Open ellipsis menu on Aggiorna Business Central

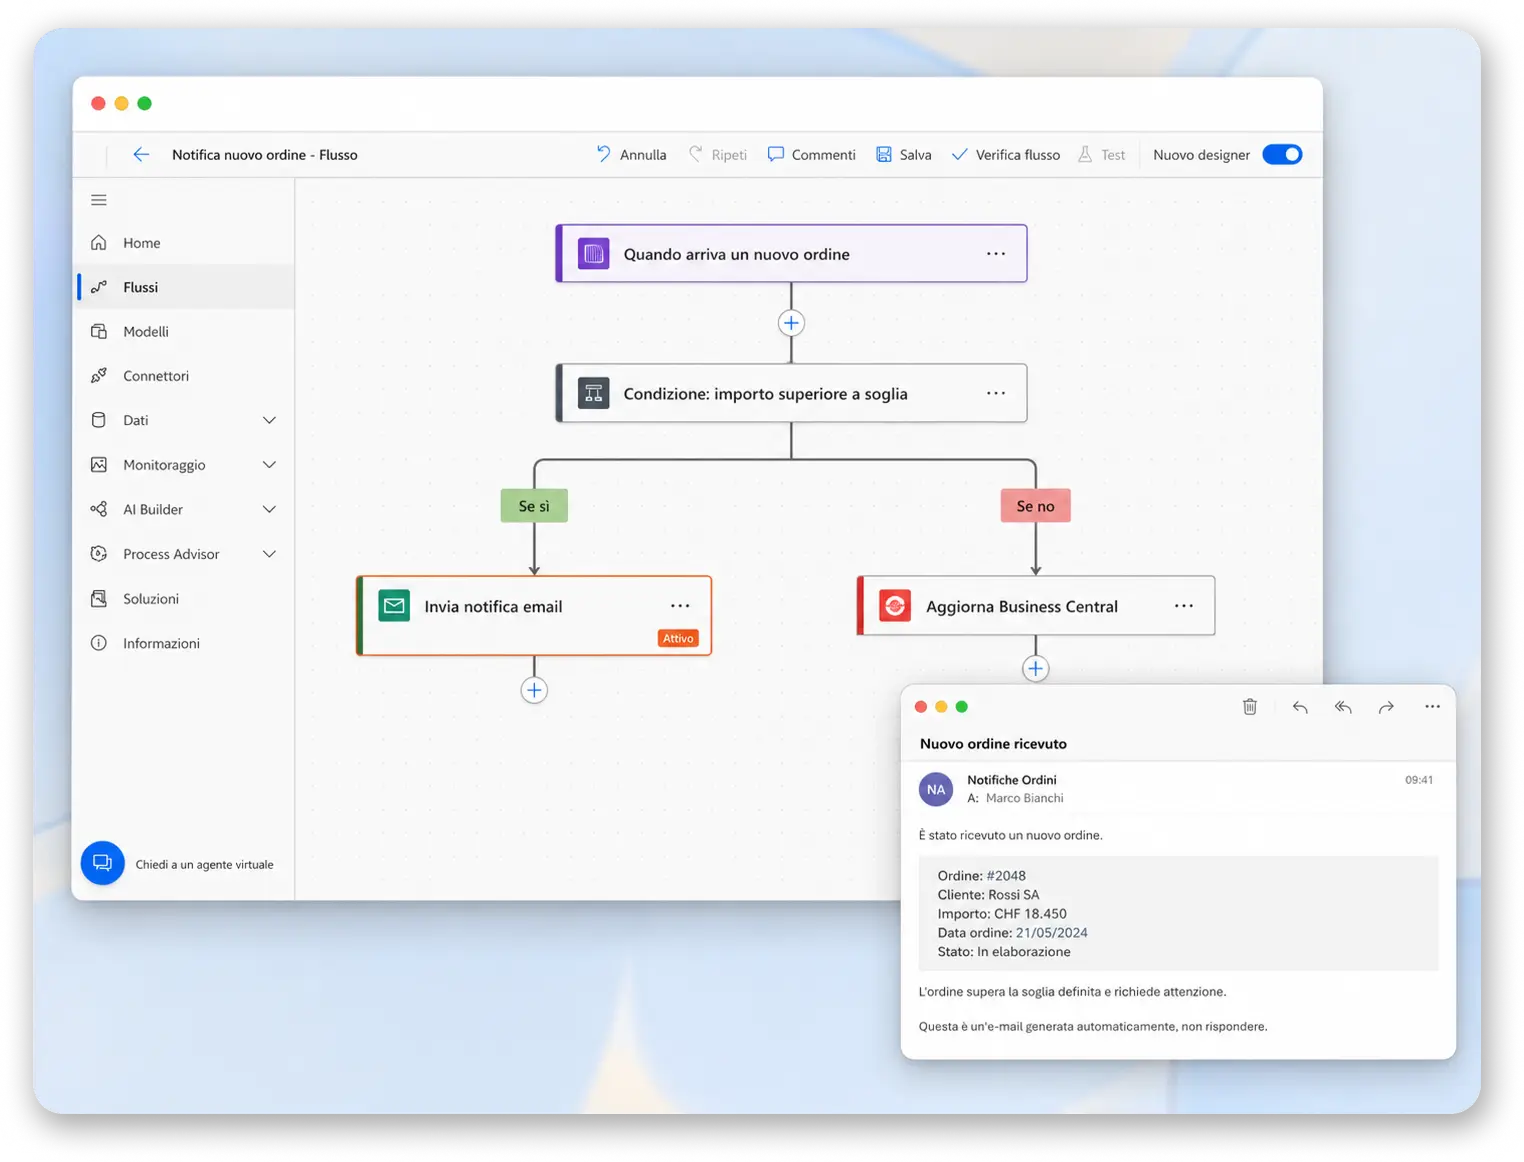coord(1184,606)
